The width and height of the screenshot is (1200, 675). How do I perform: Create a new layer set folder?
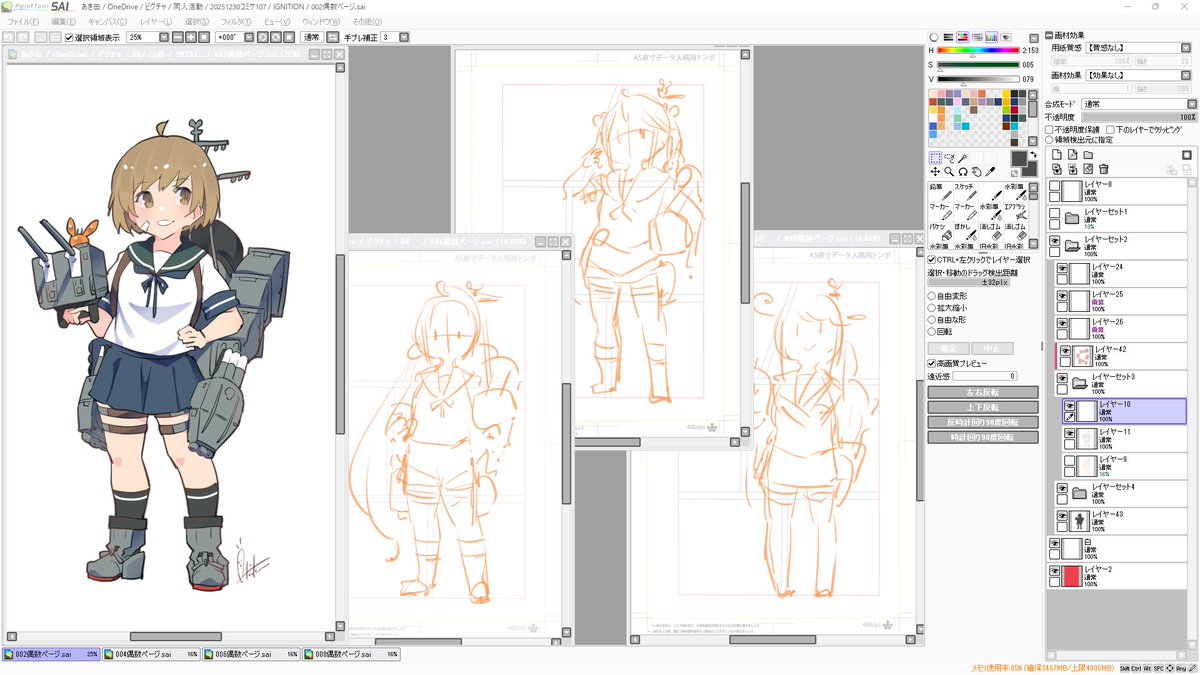point(1088,155)
